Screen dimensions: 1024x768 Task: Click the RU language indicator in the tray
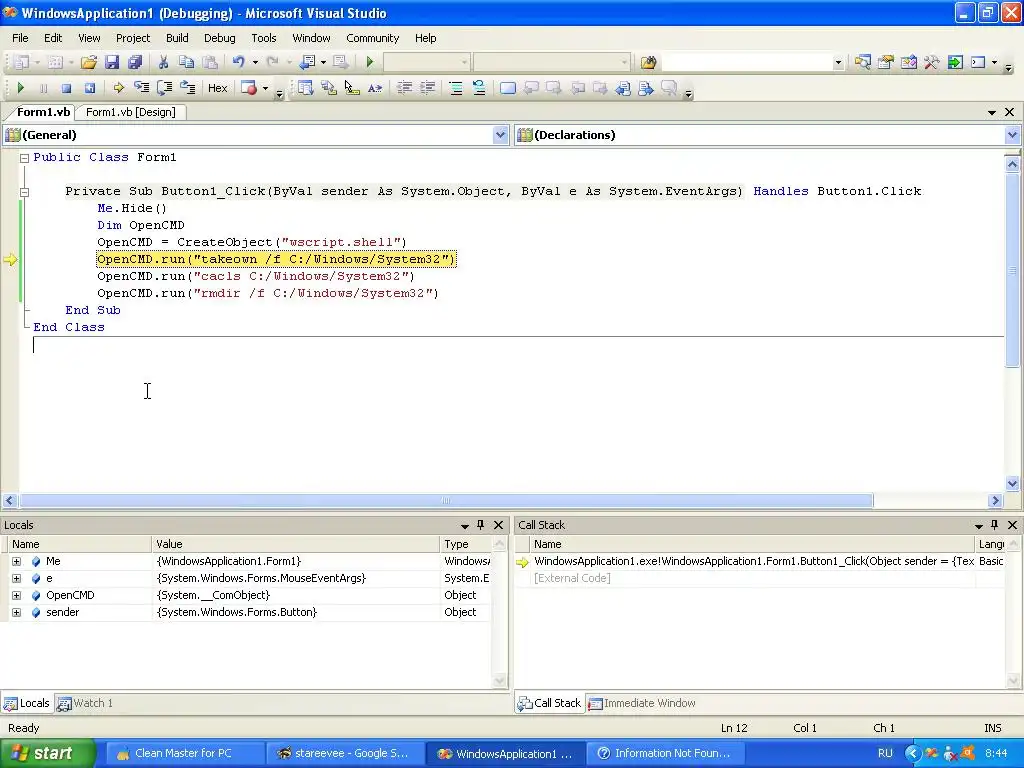pyautogui.click(x=885, y=753)
